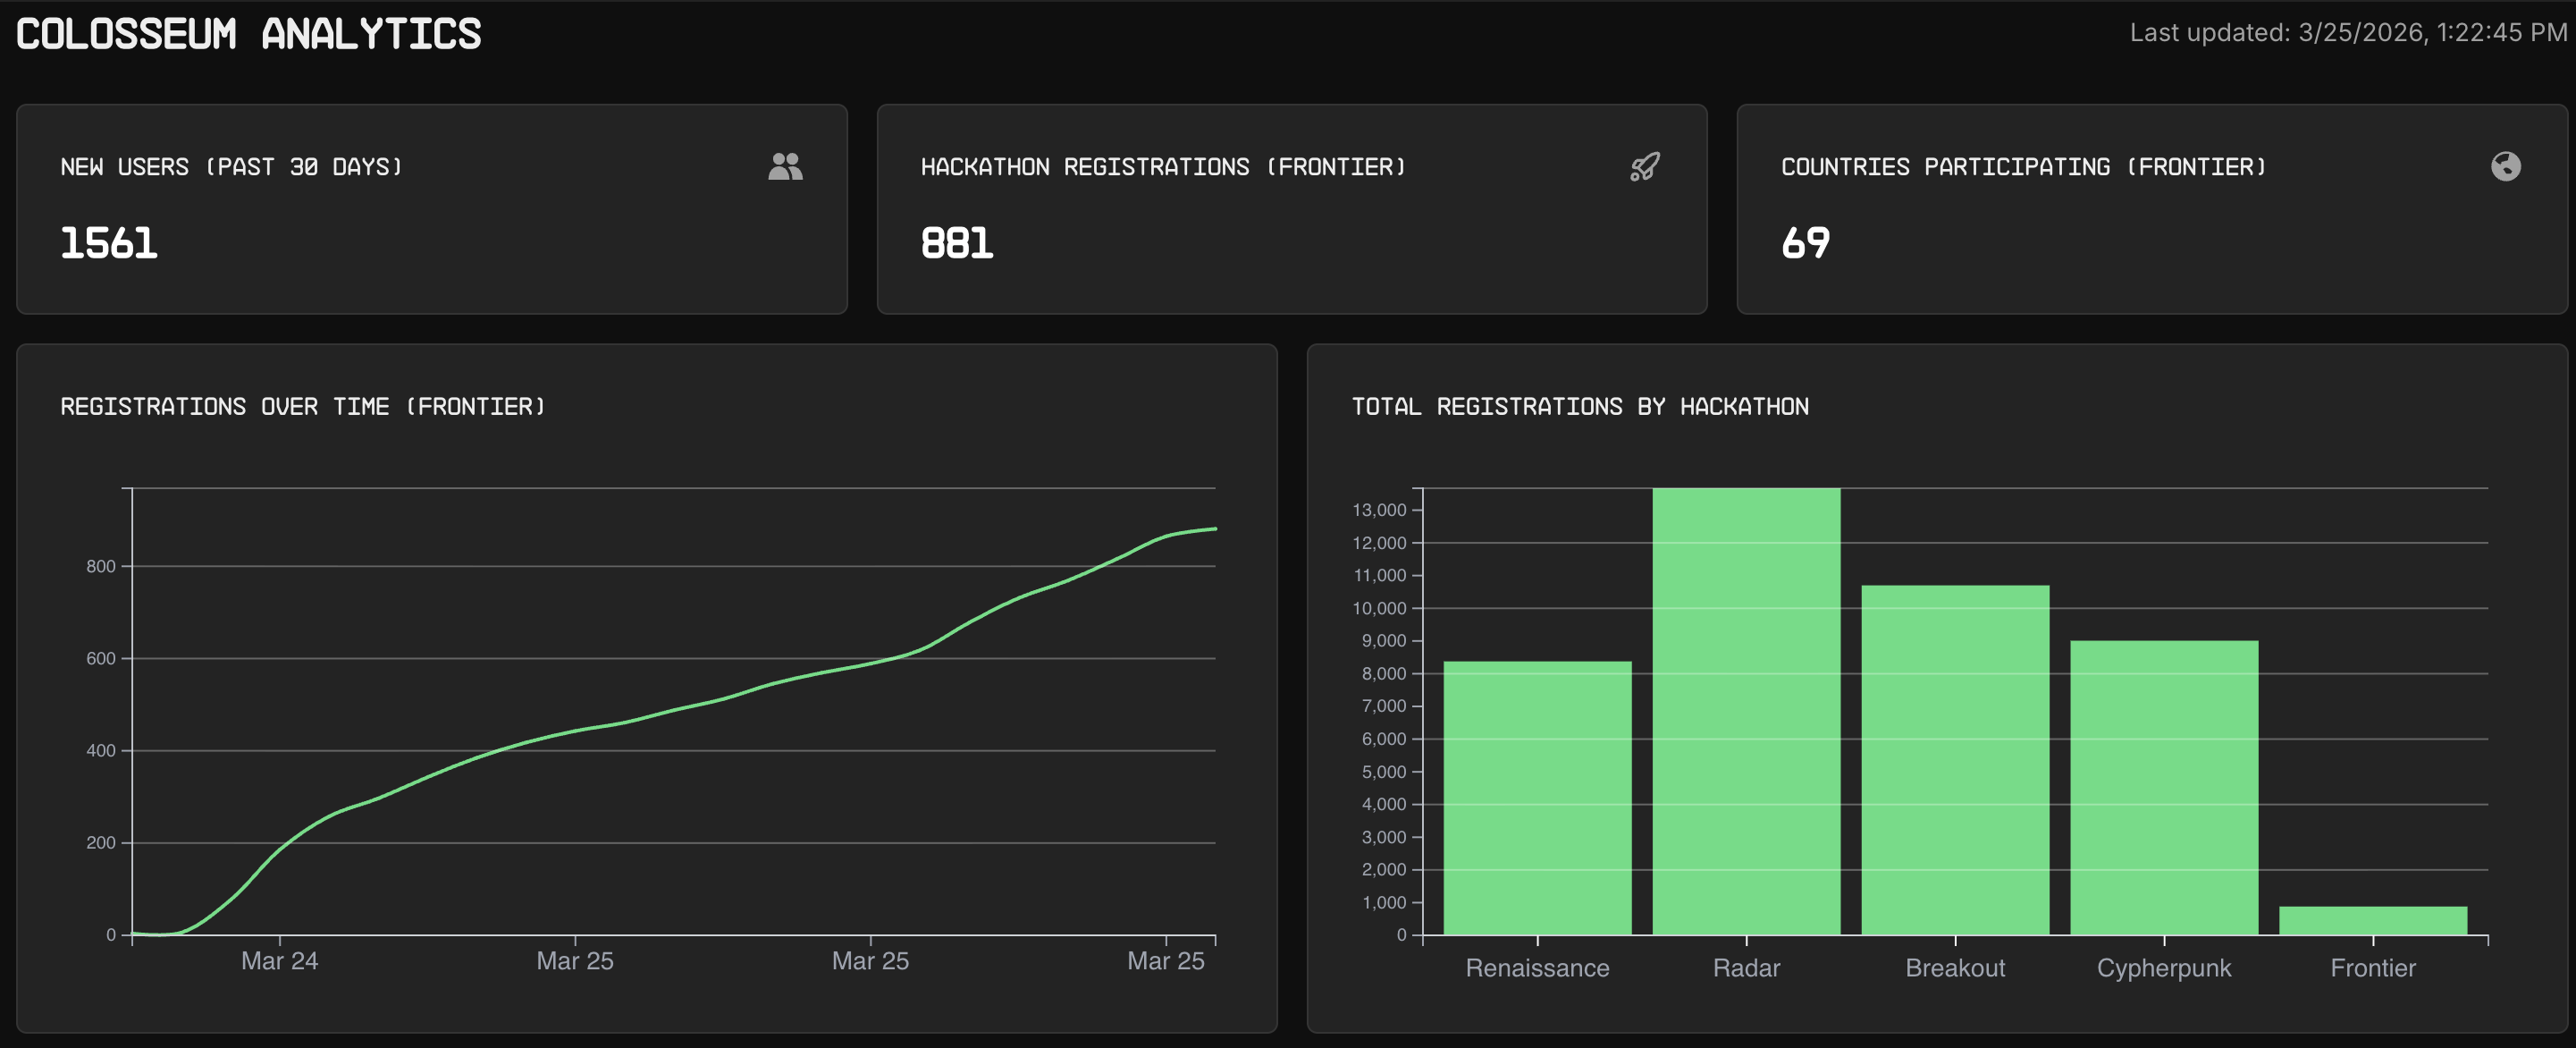Click the Radar bar in the chart
The image size is (2576, 1048).
1746,711
